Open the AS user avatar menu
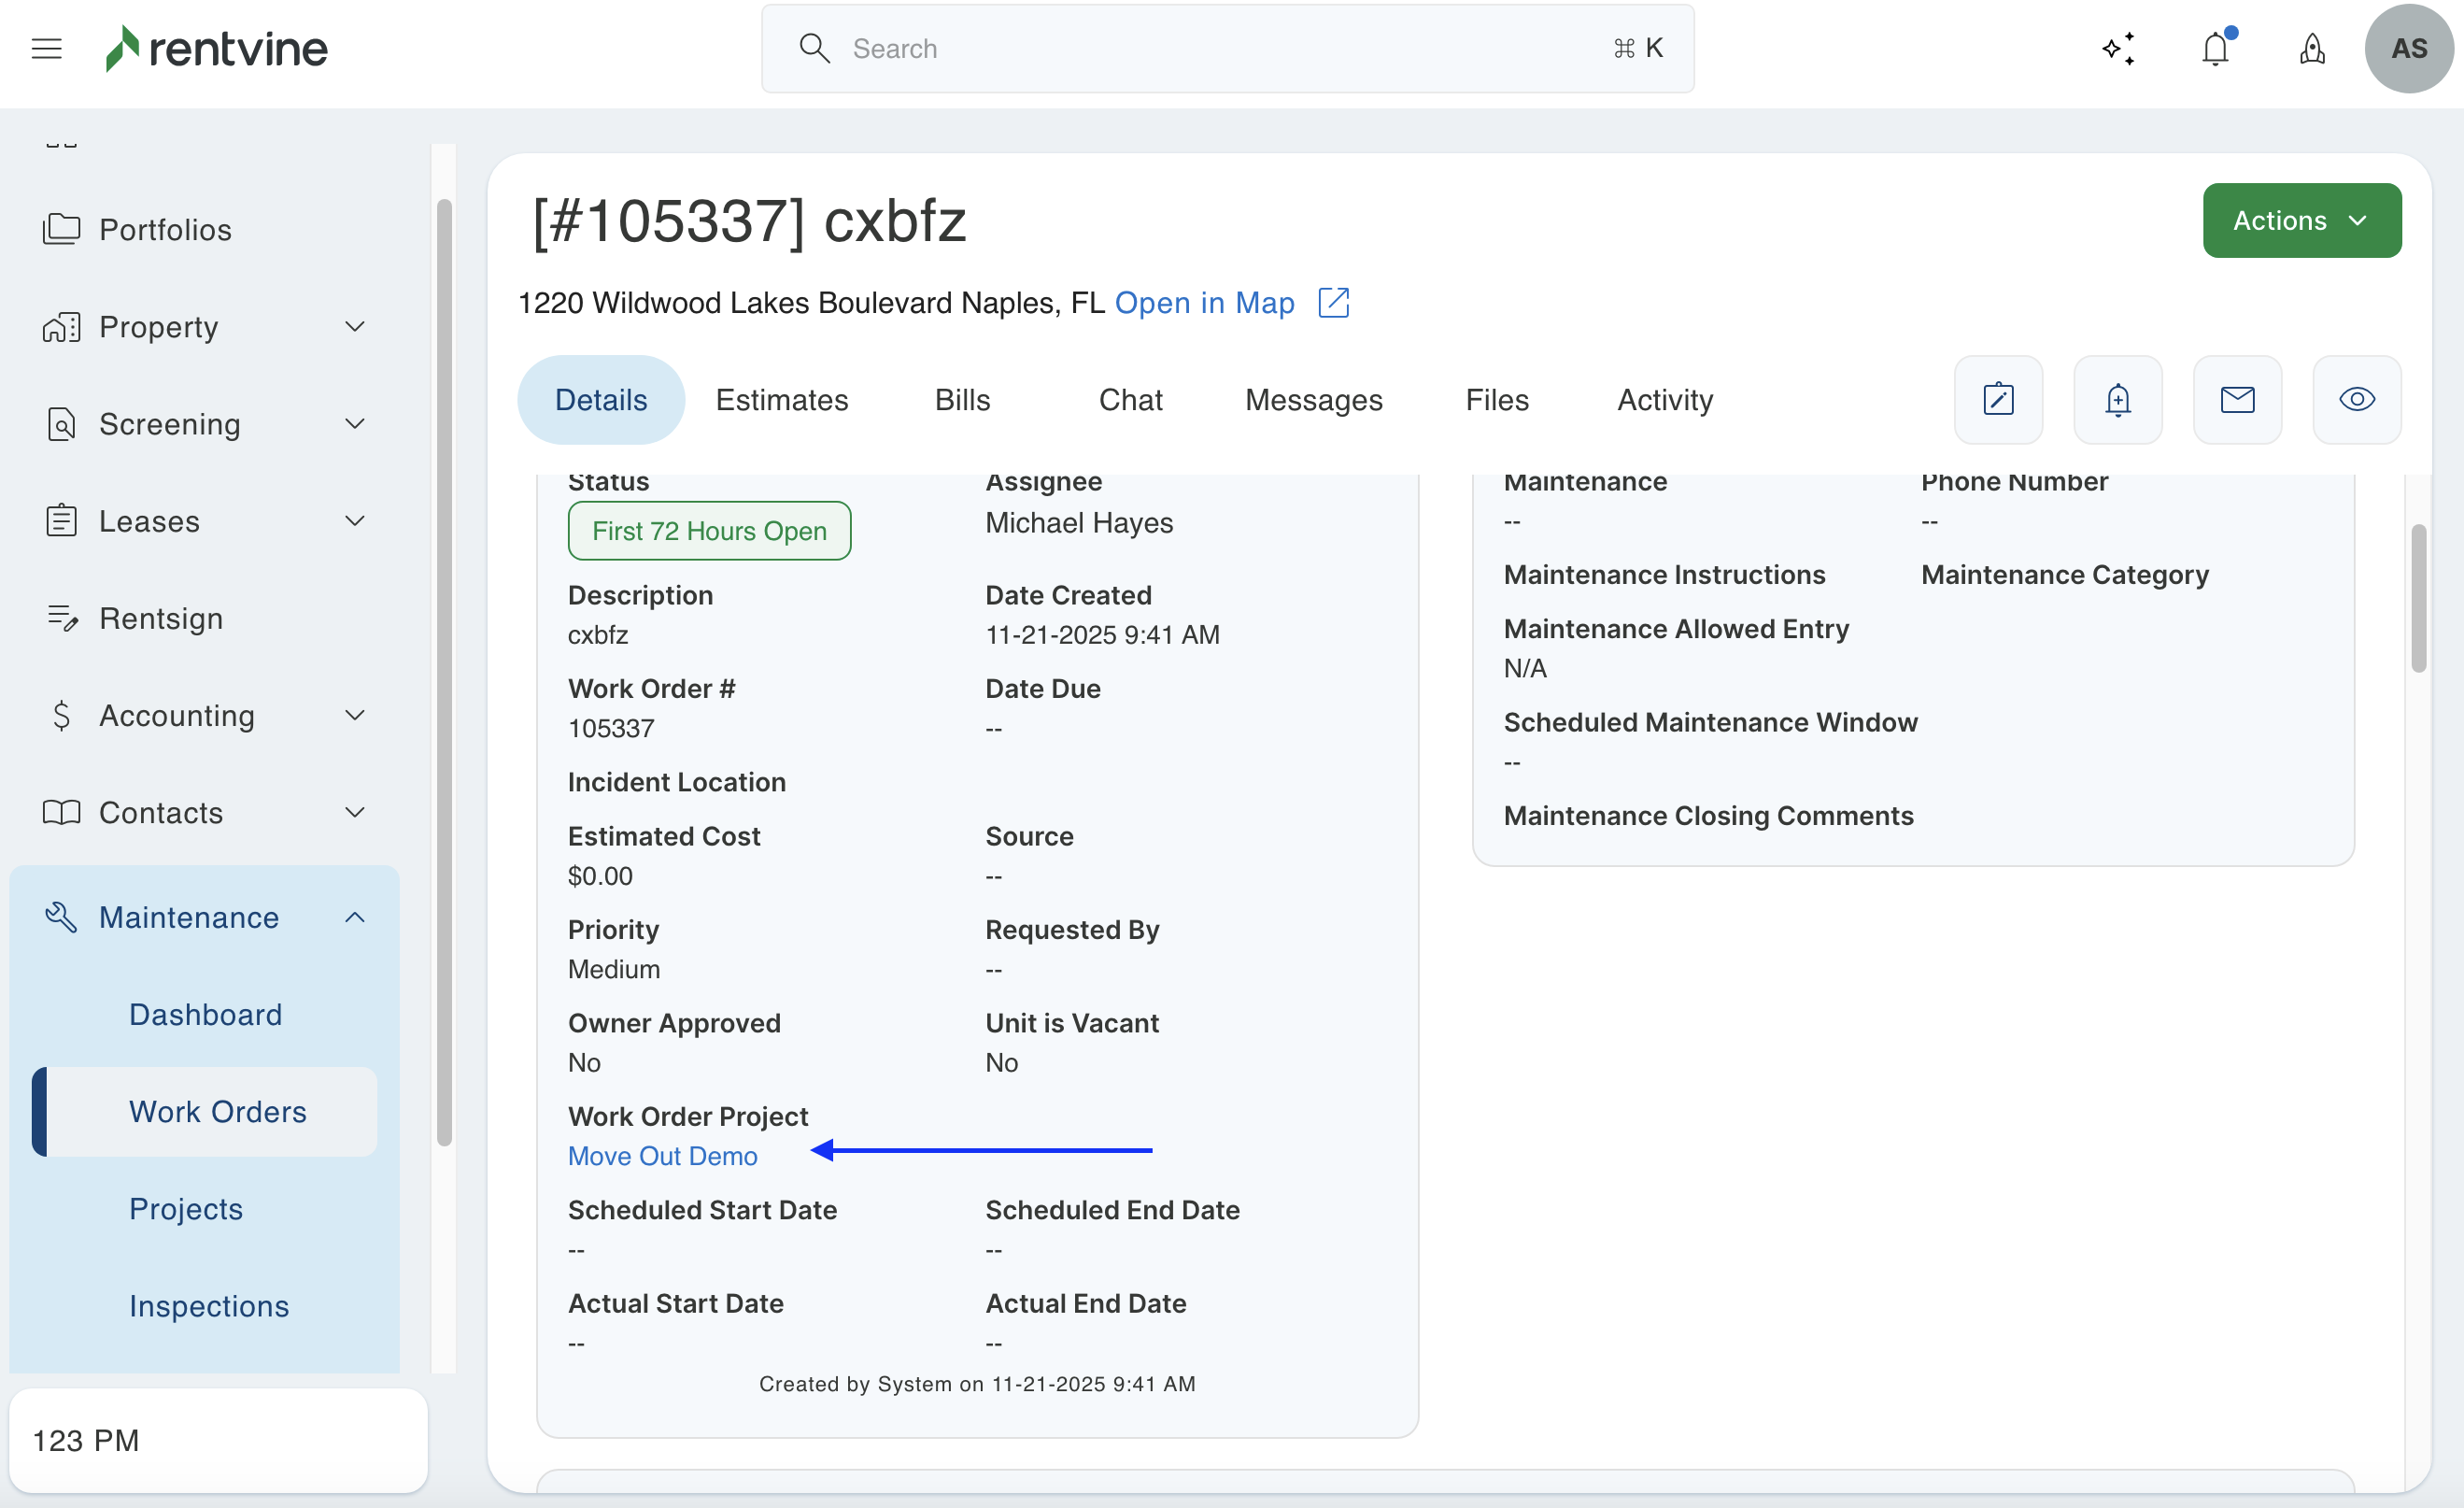 2408,48
